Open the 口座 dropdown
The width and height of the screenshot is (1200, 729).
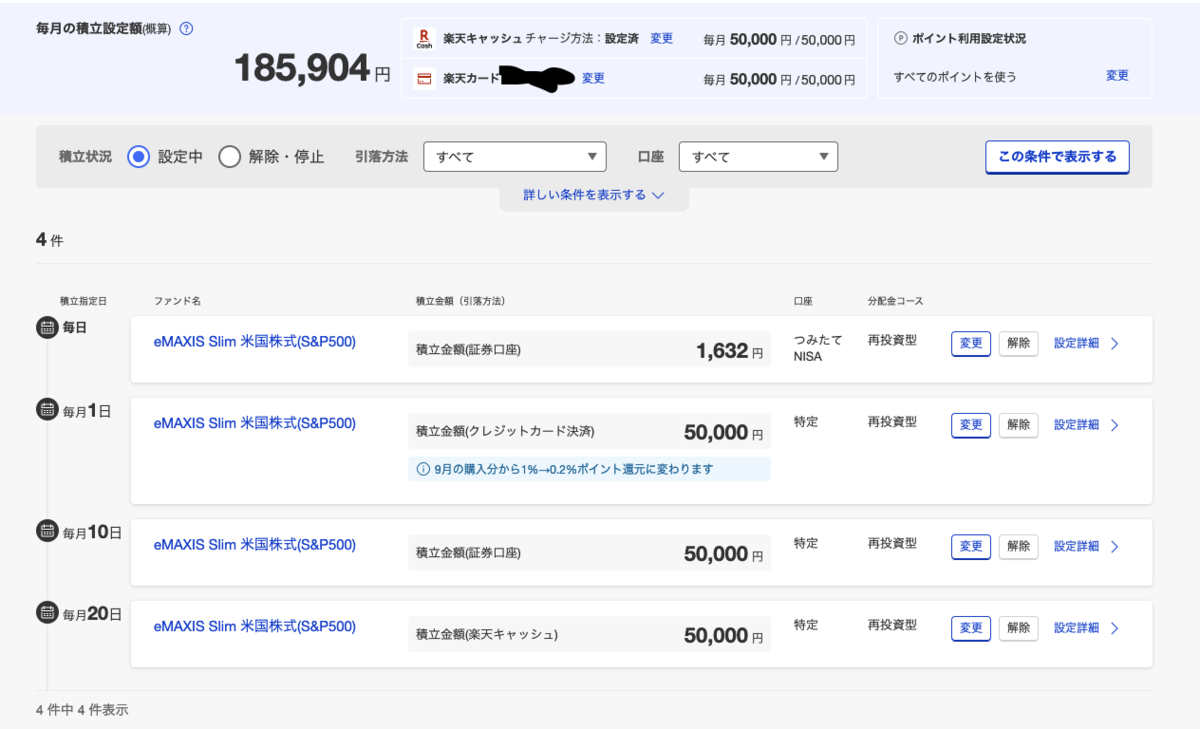pyautogui.click(x=758, y=156)
